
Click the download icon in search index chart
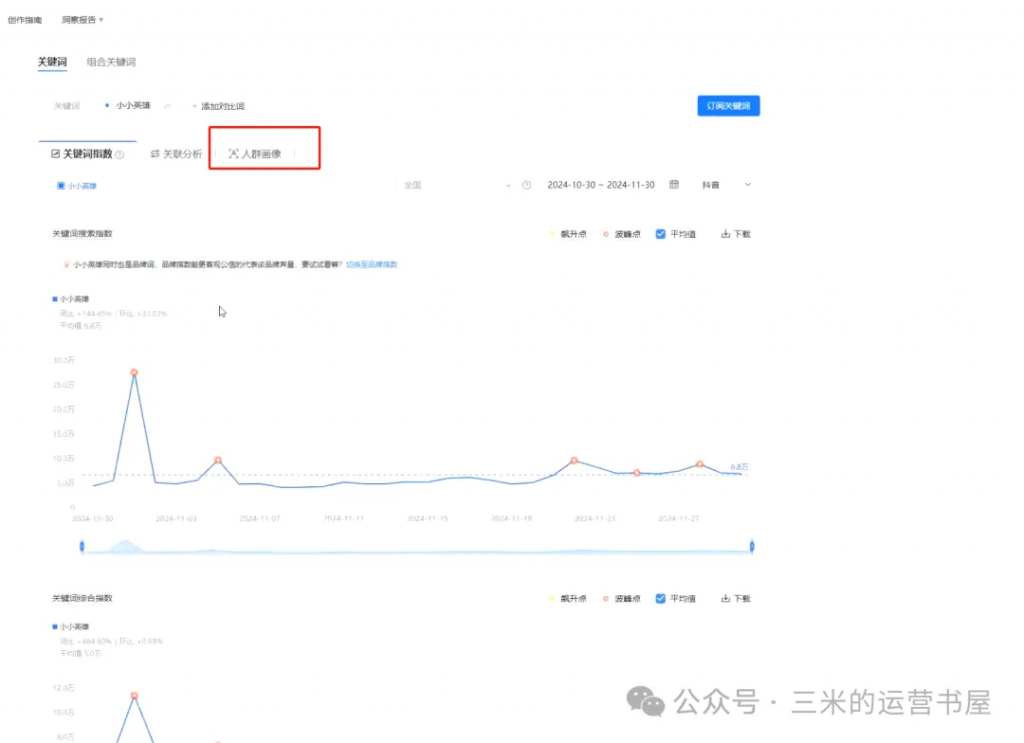coord(725,234)
